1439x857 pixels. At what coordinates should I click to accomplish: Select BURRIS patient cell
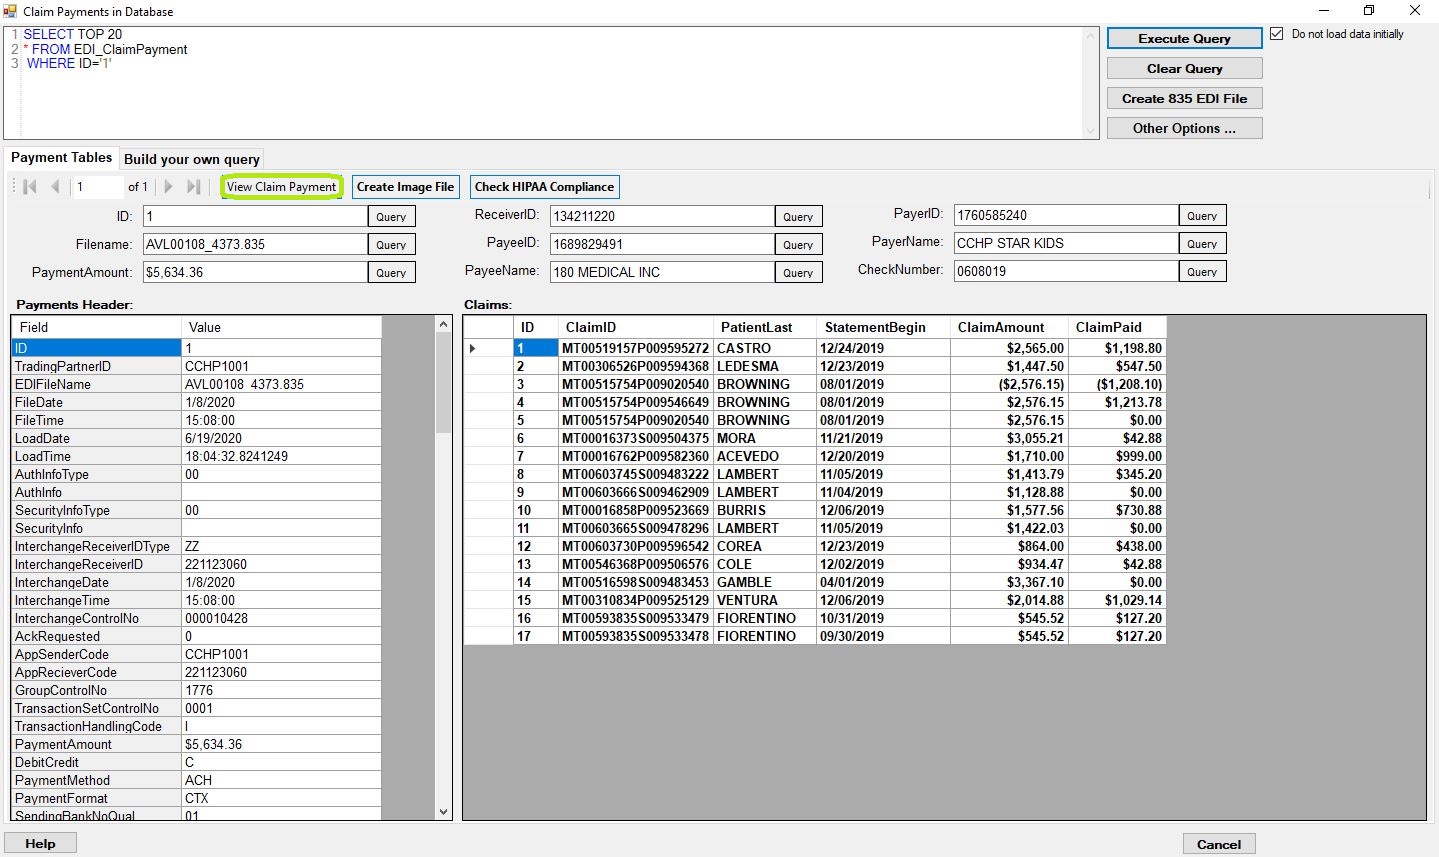pyautogui.click(x=764, y=510)
